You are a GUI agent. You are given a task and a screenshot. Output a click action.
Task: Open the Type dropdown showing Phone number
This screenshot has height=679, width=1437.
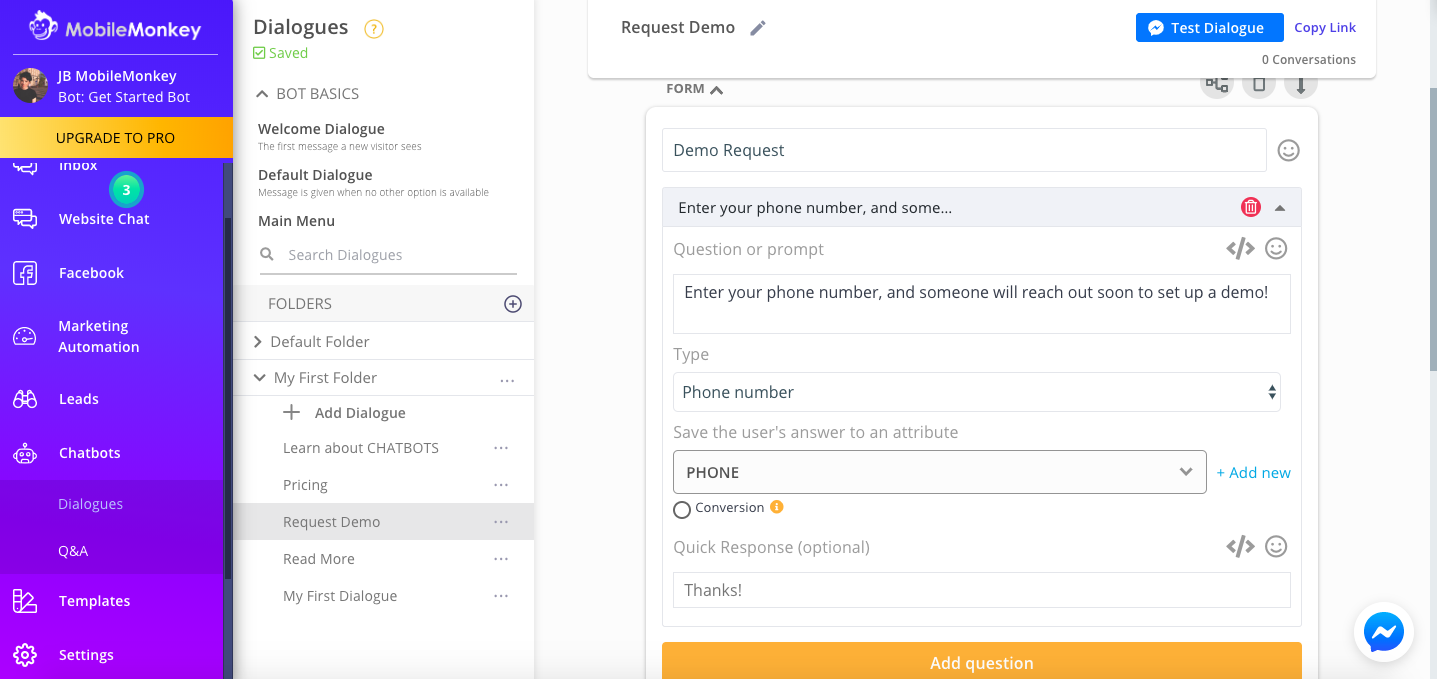[976, 392]
